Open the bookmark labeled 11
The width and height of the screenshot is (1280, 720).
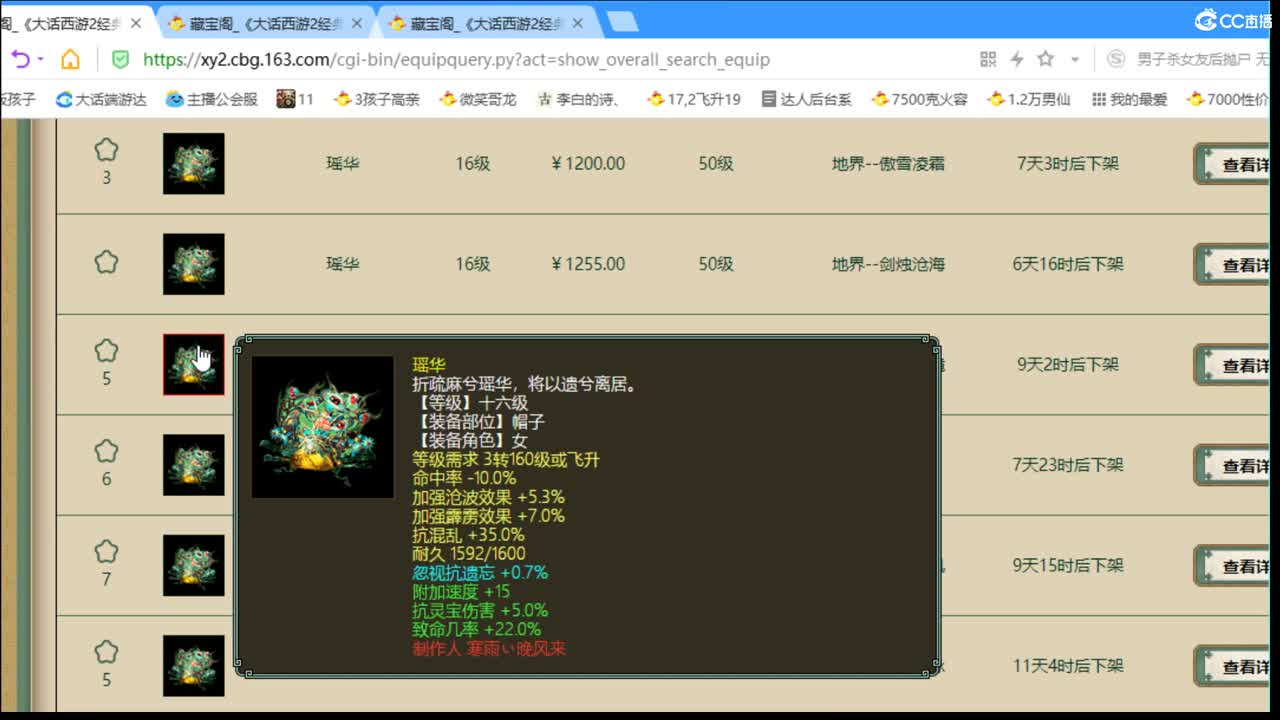(x=295, y=99)
